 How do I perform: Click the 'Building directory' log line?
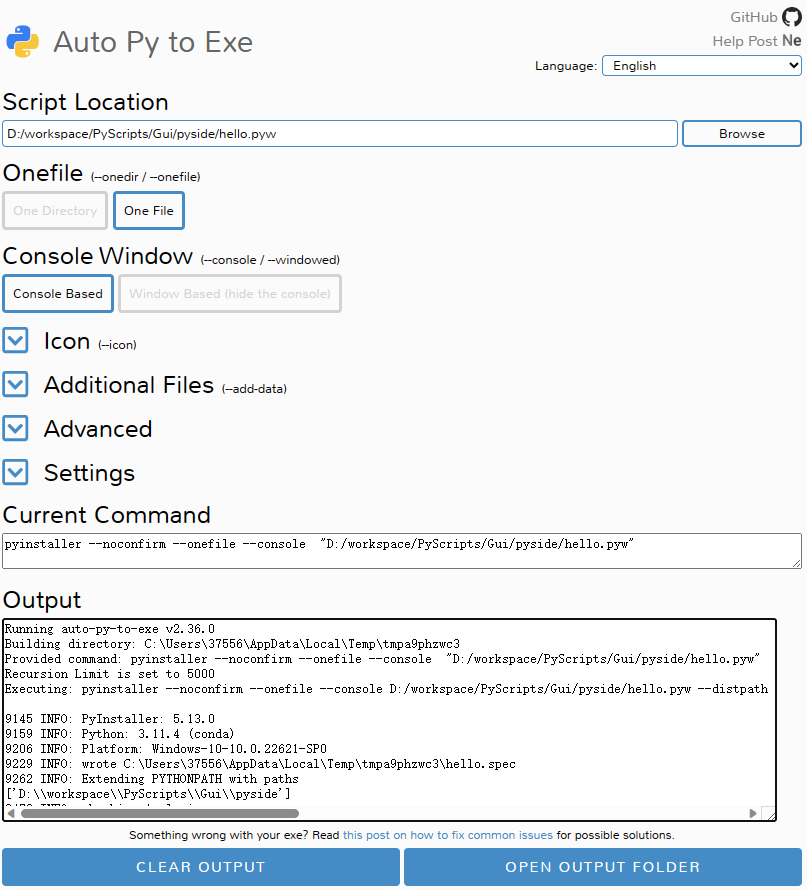233,644
